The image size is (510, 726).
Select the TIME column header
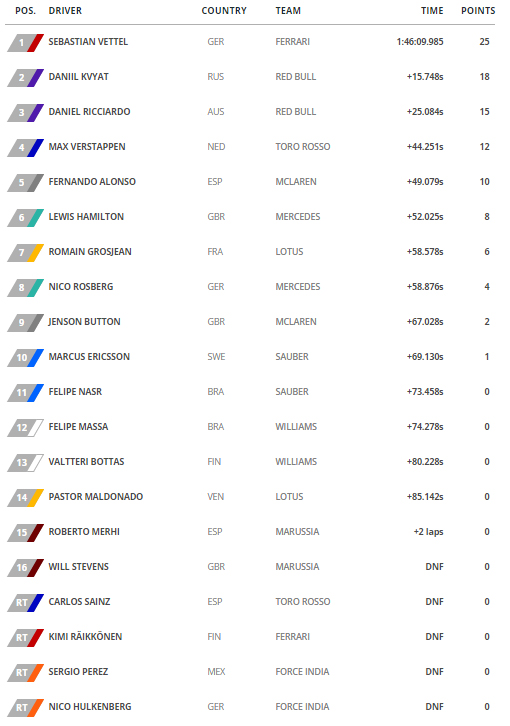(432, 11)
